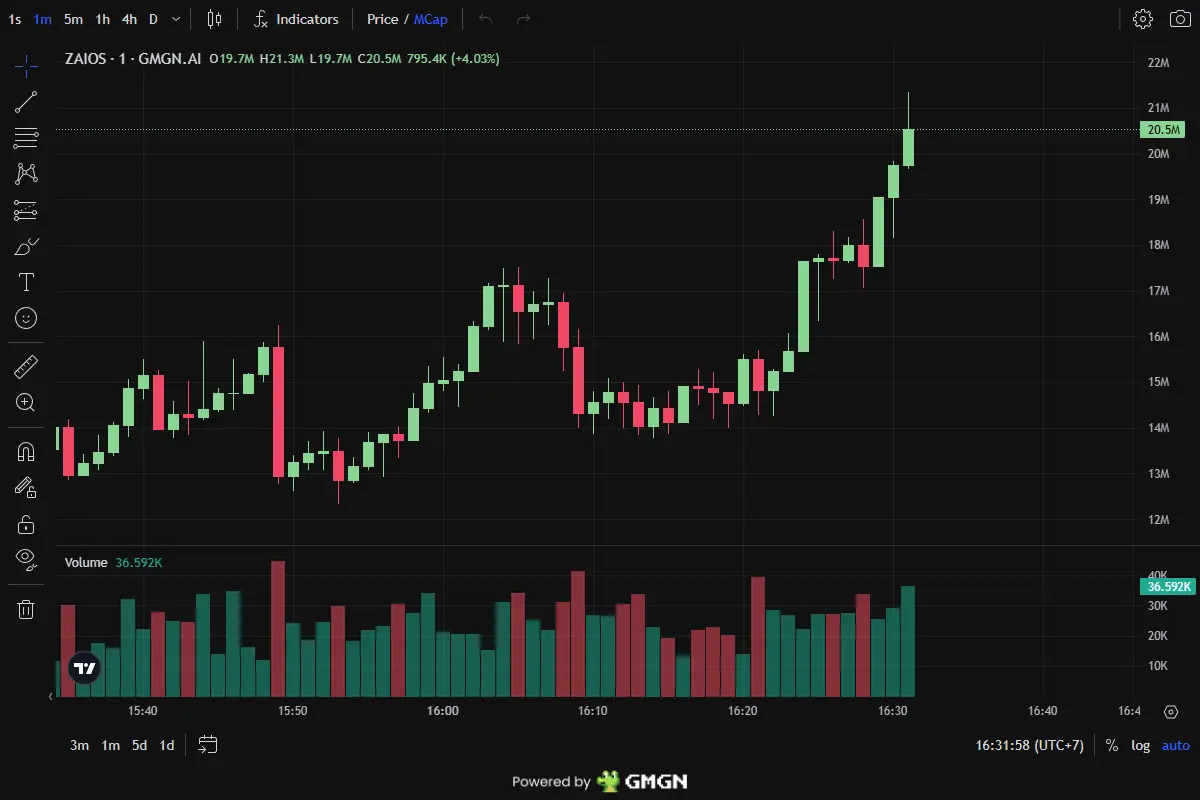Viewport: 1200px width, 800px height.
Task: Take a chart snapshot with camera icon
Action: 1179,19
